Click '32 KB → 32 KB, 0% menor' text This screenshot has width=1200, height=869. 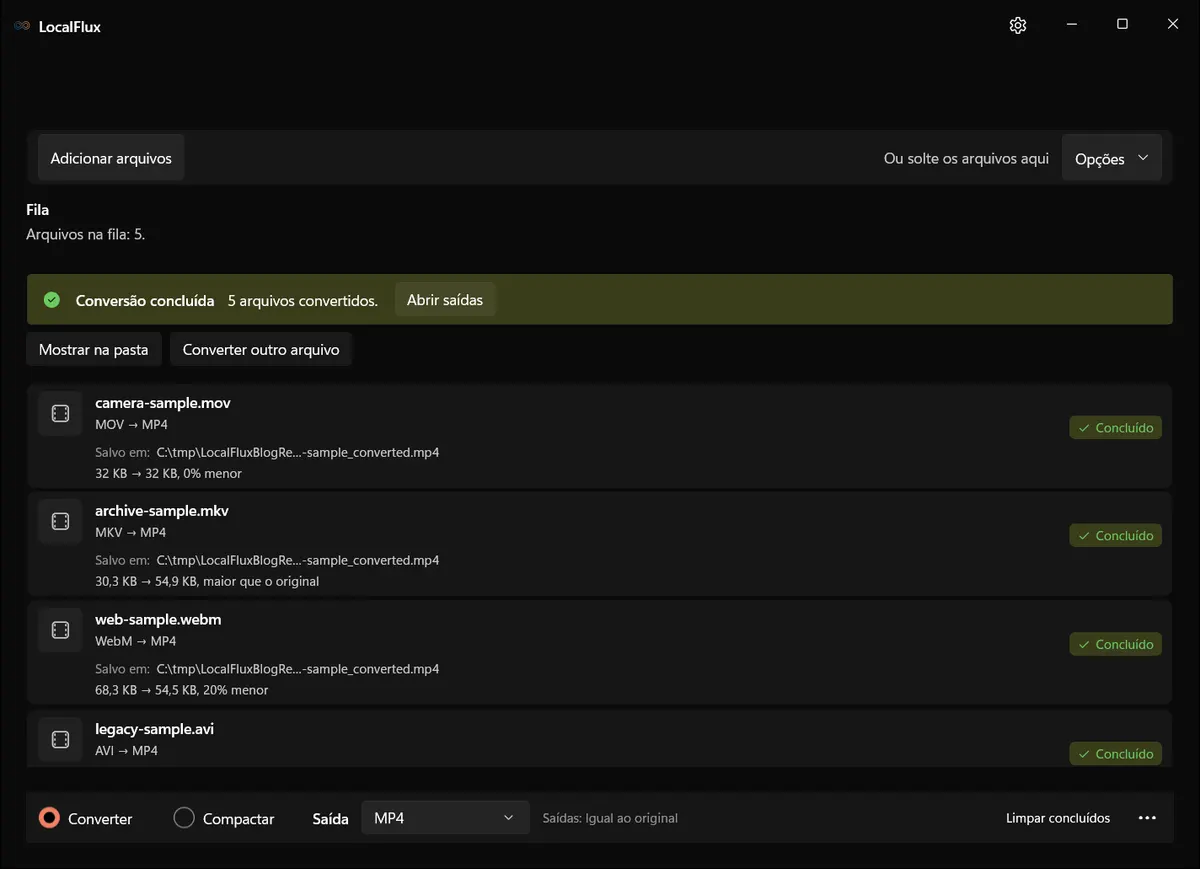click(168, 473)
